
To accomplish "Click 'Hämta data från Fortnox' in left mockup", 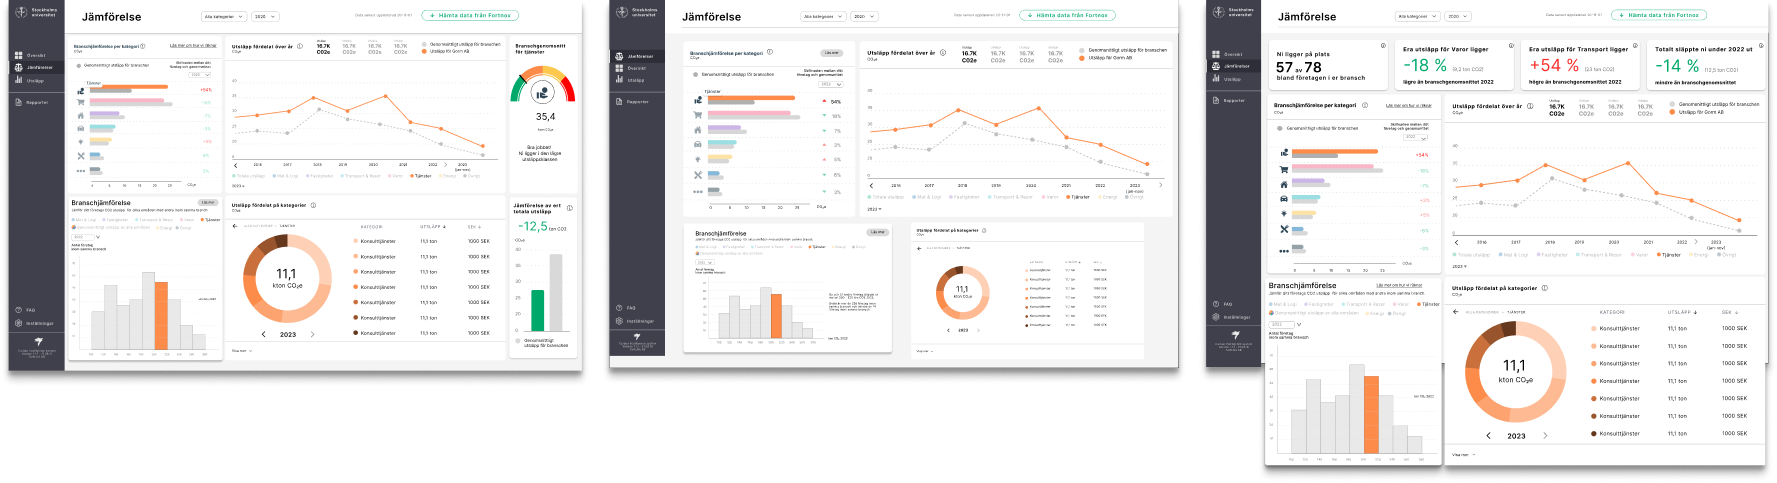I will click(x=470, y=16).
